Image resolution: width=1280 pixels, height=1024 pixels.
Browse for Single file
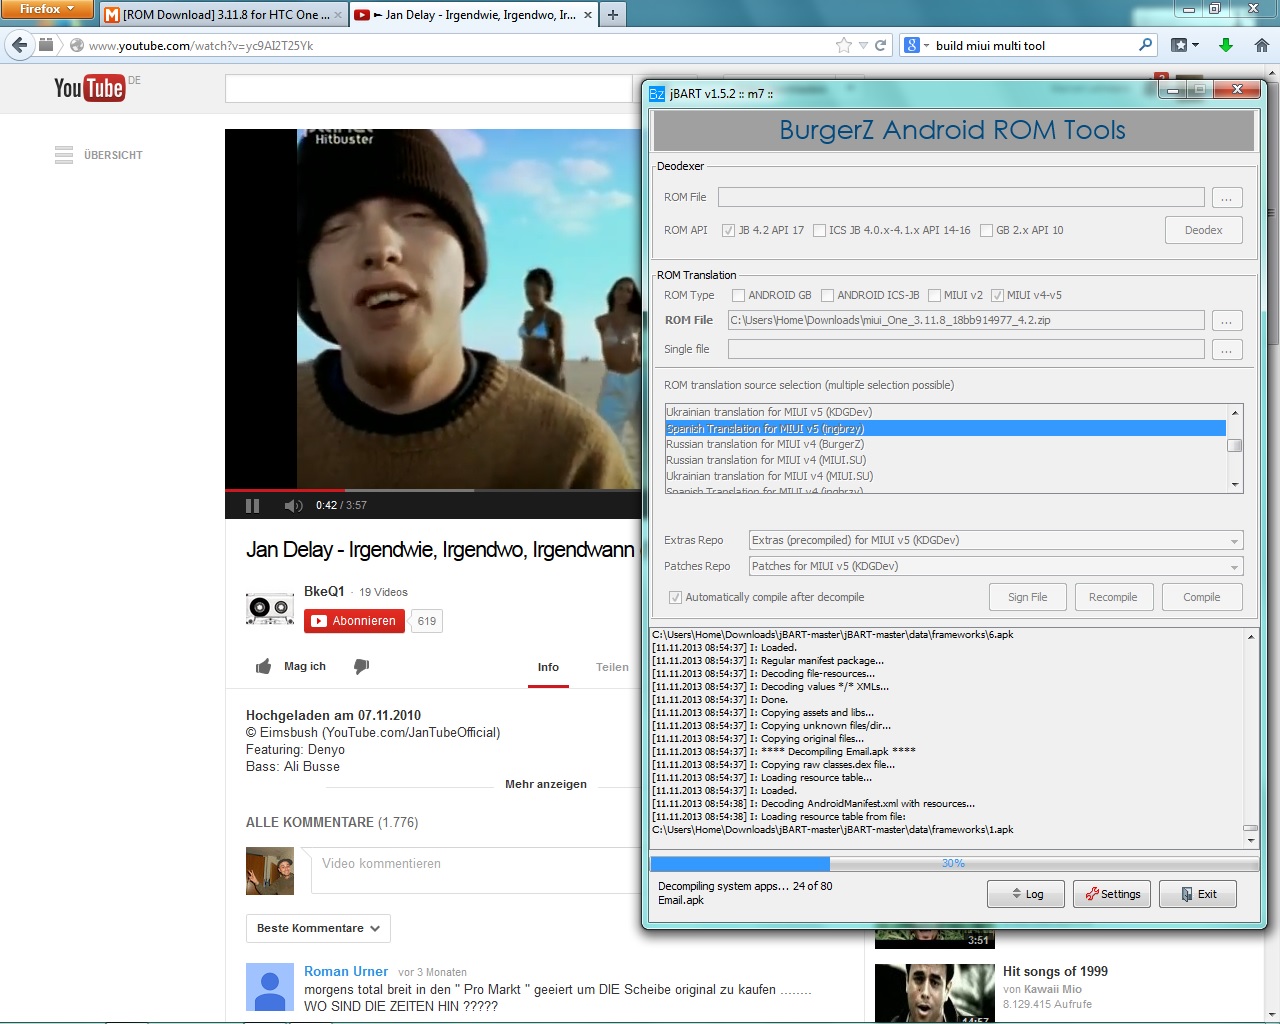pyautogui.click(x=1227, y=350)
